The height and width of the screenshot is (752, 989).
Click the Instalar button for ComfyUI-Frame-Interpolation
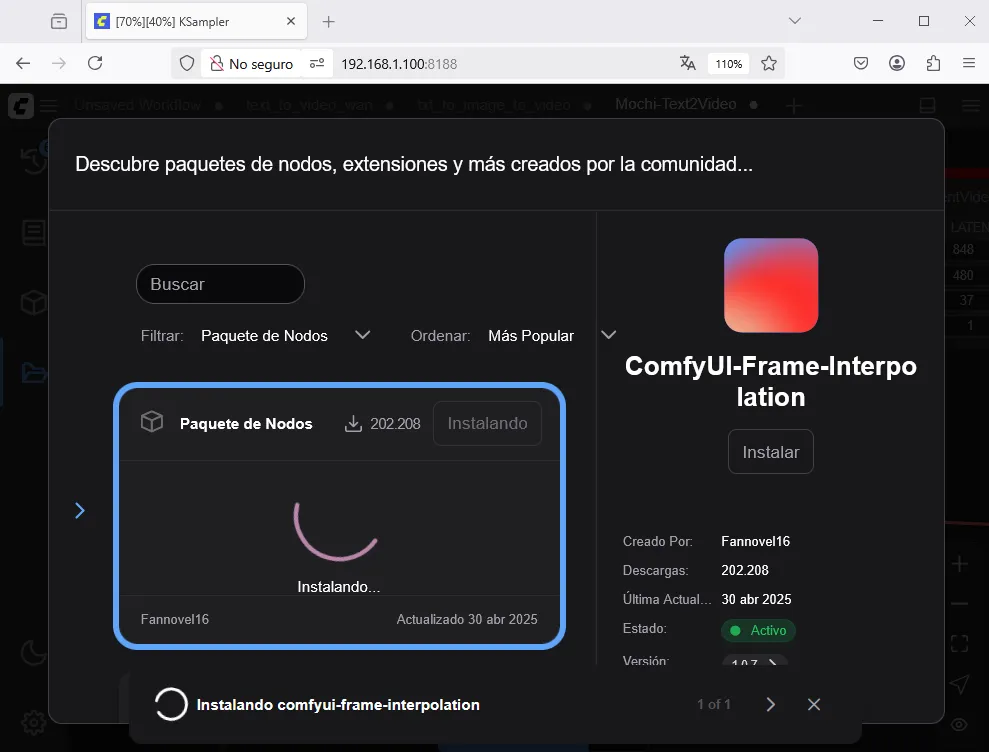point(771,452)
